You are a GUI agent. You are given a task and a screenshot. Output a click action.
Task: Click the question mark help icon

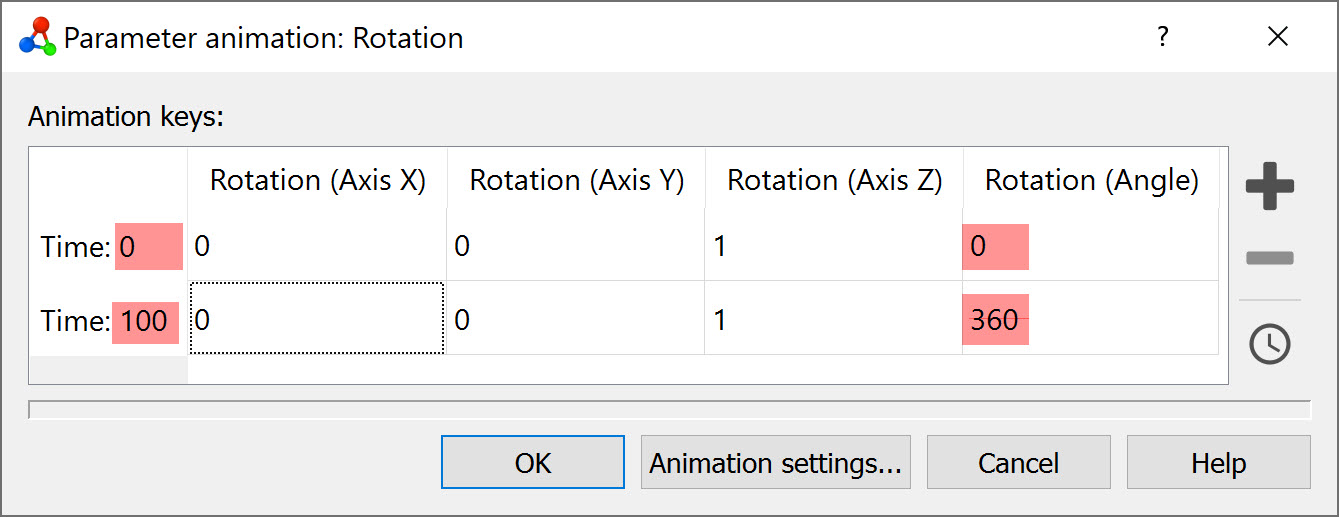1162,38
